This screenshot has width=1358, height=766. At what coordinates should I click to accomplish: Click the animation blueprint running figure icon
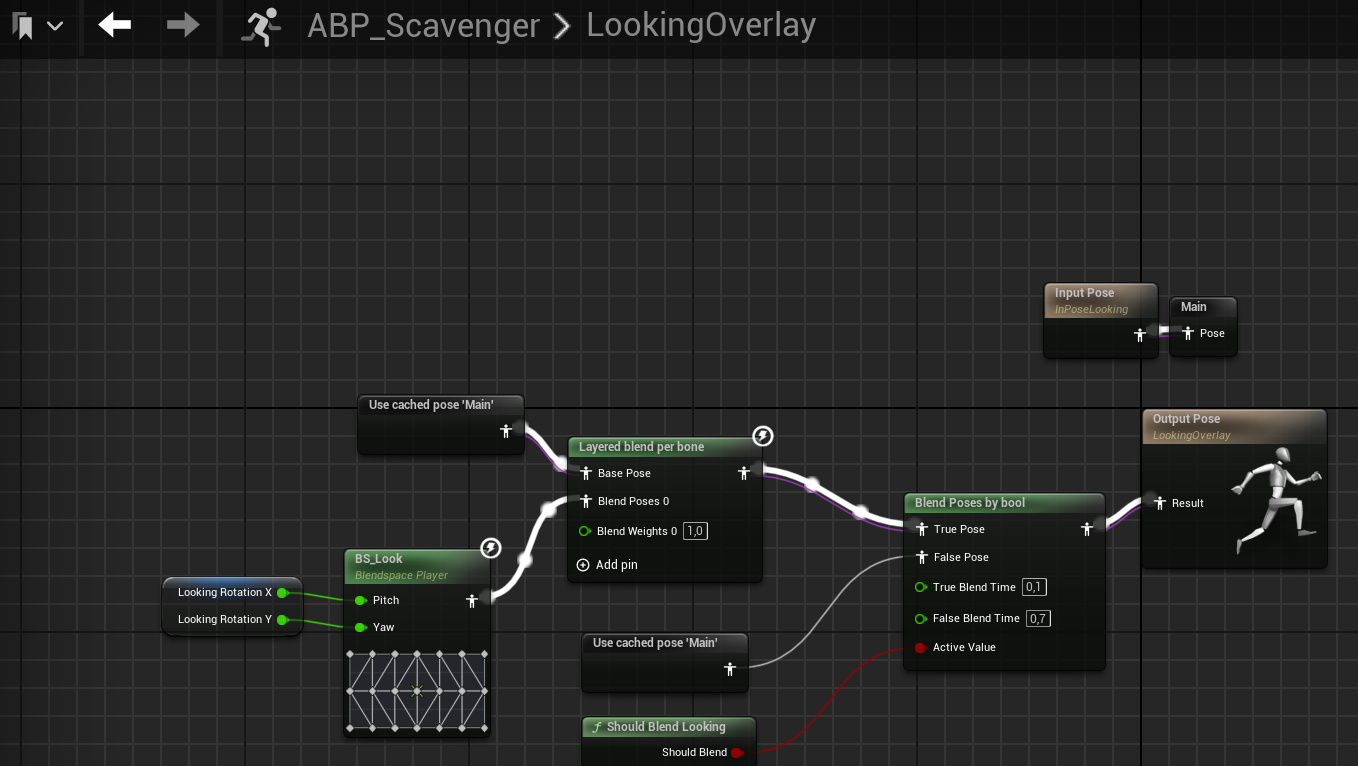click(x=261, y=26)
